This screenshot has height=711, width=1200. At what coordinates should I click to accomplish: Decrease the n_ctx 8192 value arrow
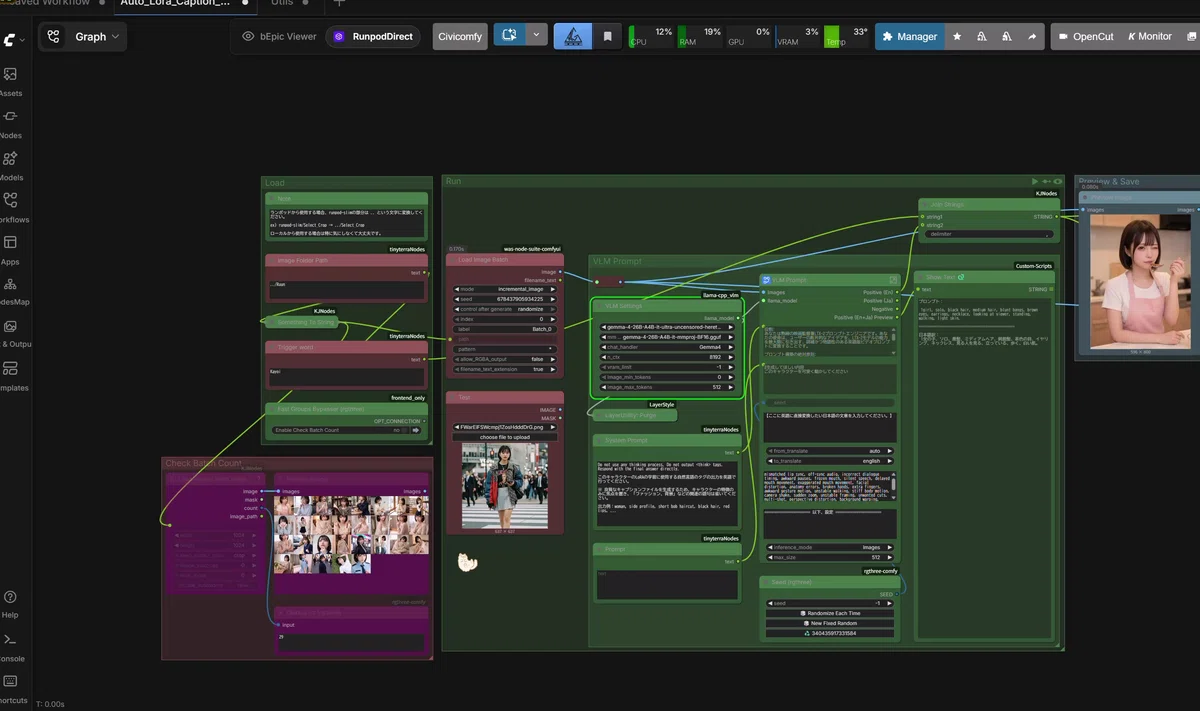pos(602,357)
